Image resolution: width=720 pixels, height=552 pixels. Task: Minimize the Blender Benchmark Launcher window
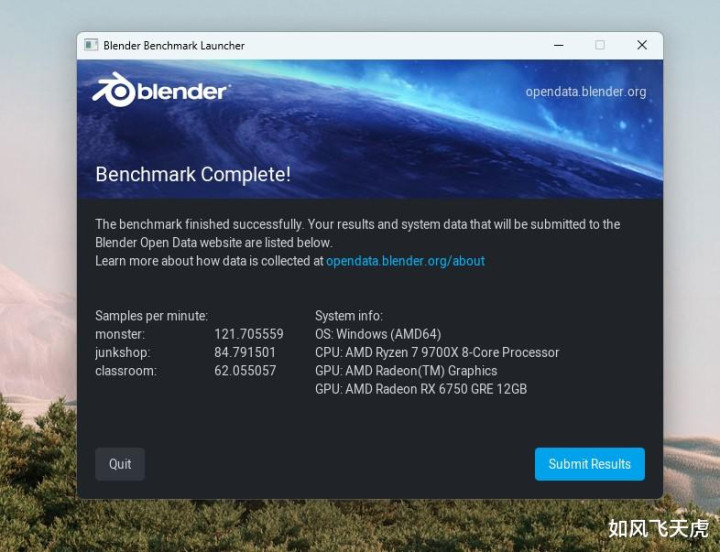[x=559, y=45]
